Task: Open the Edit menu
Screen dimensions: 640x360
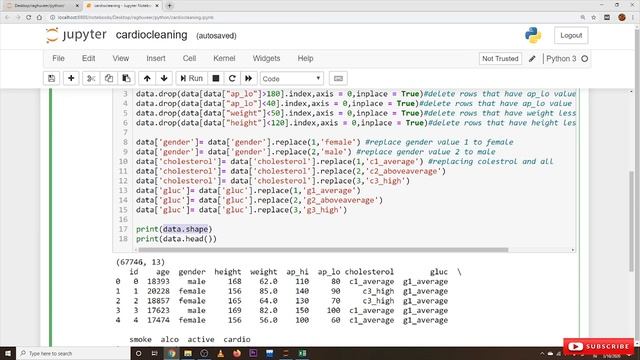Action: click(x=88, y=58)
